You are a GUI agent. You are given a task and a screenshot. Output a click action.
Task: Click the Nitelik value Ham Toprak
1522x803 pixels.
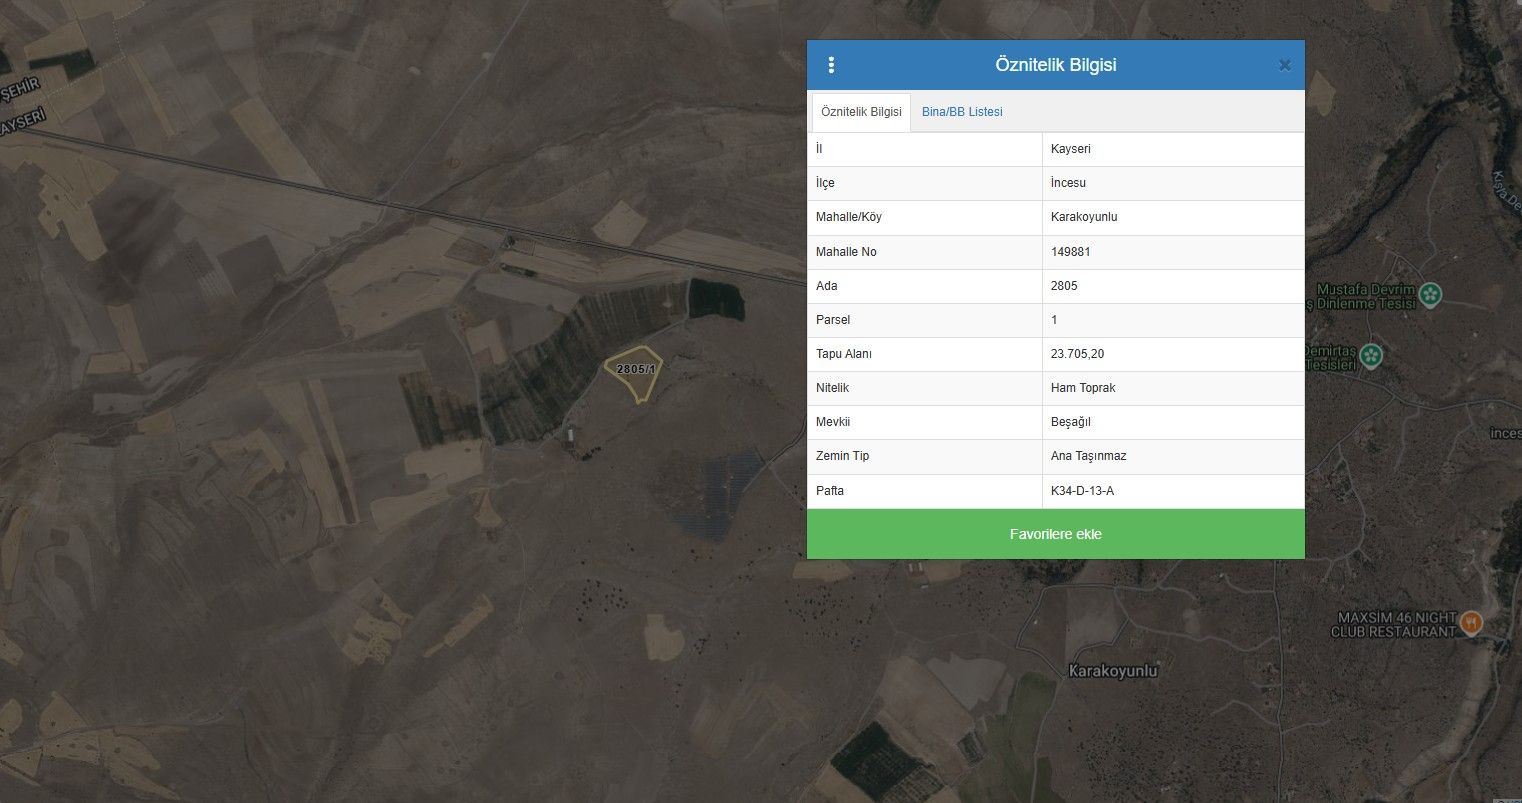tap(1083, 388)
